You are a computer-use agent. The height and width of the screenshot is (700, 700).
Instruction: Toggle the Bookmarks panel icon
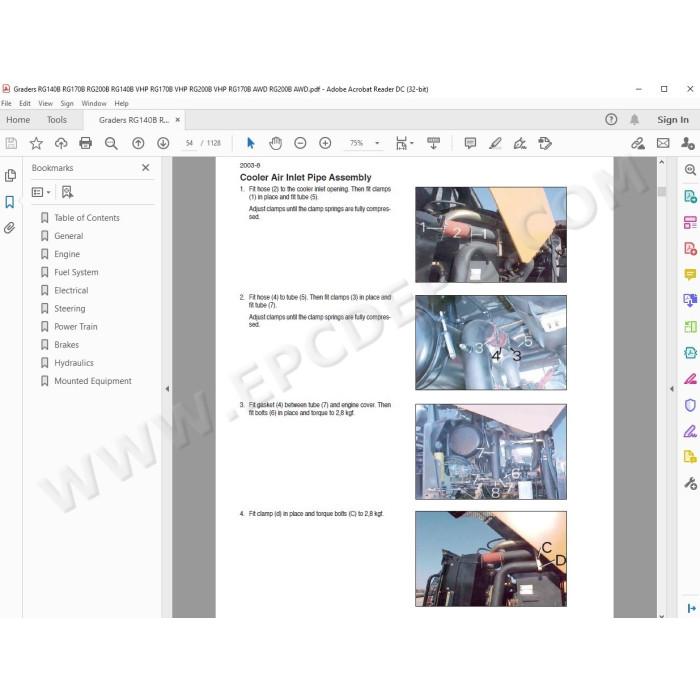(x=9, y=202)
